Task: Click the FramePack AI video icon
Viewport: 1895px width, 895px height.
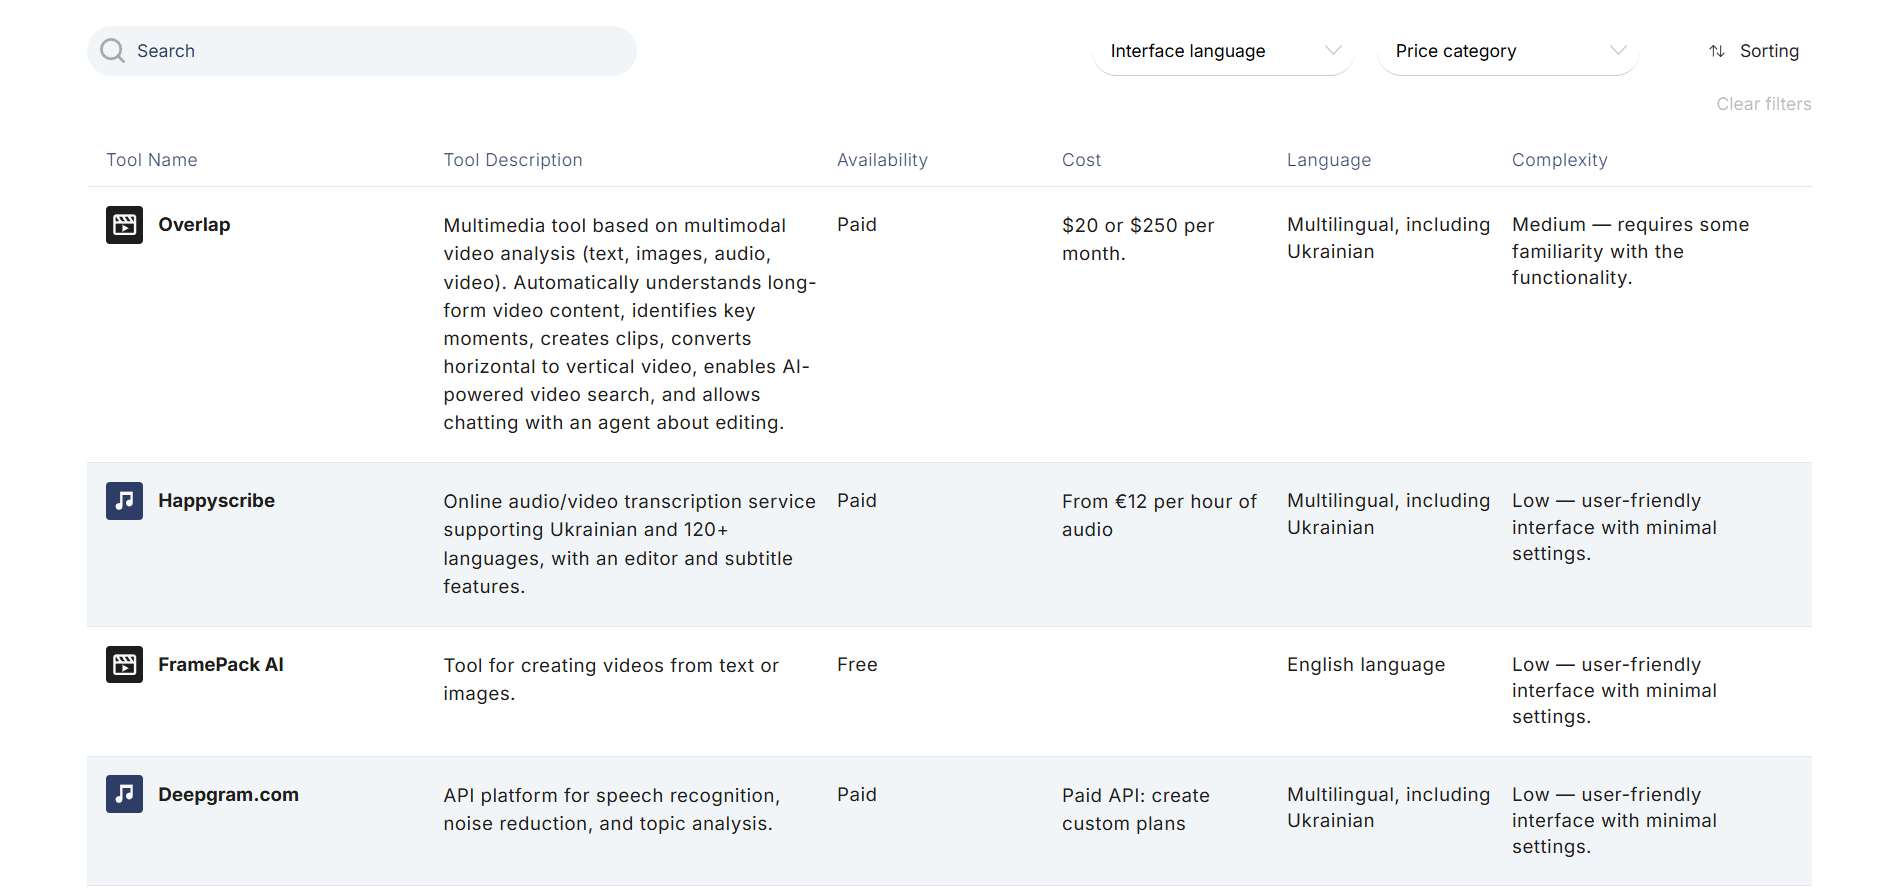Action: pyautogui.click(x=125, y=665)
